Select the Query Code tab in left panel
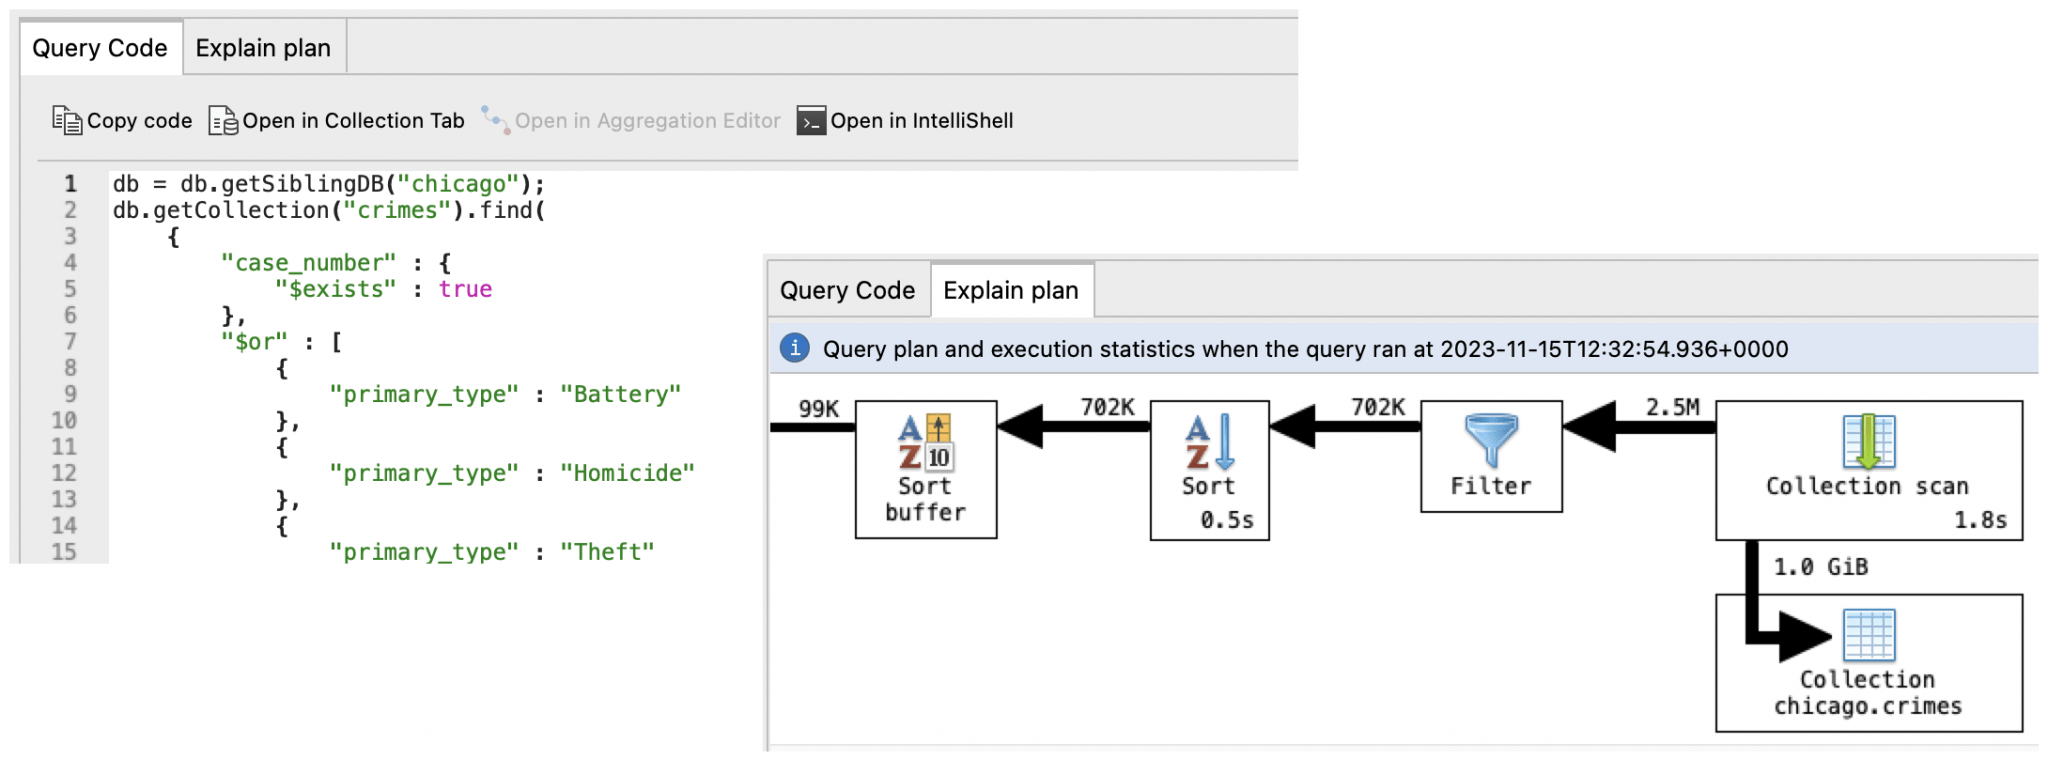Image resolution: width=2048 pixels, height=759 pixels. click(100, 47)
